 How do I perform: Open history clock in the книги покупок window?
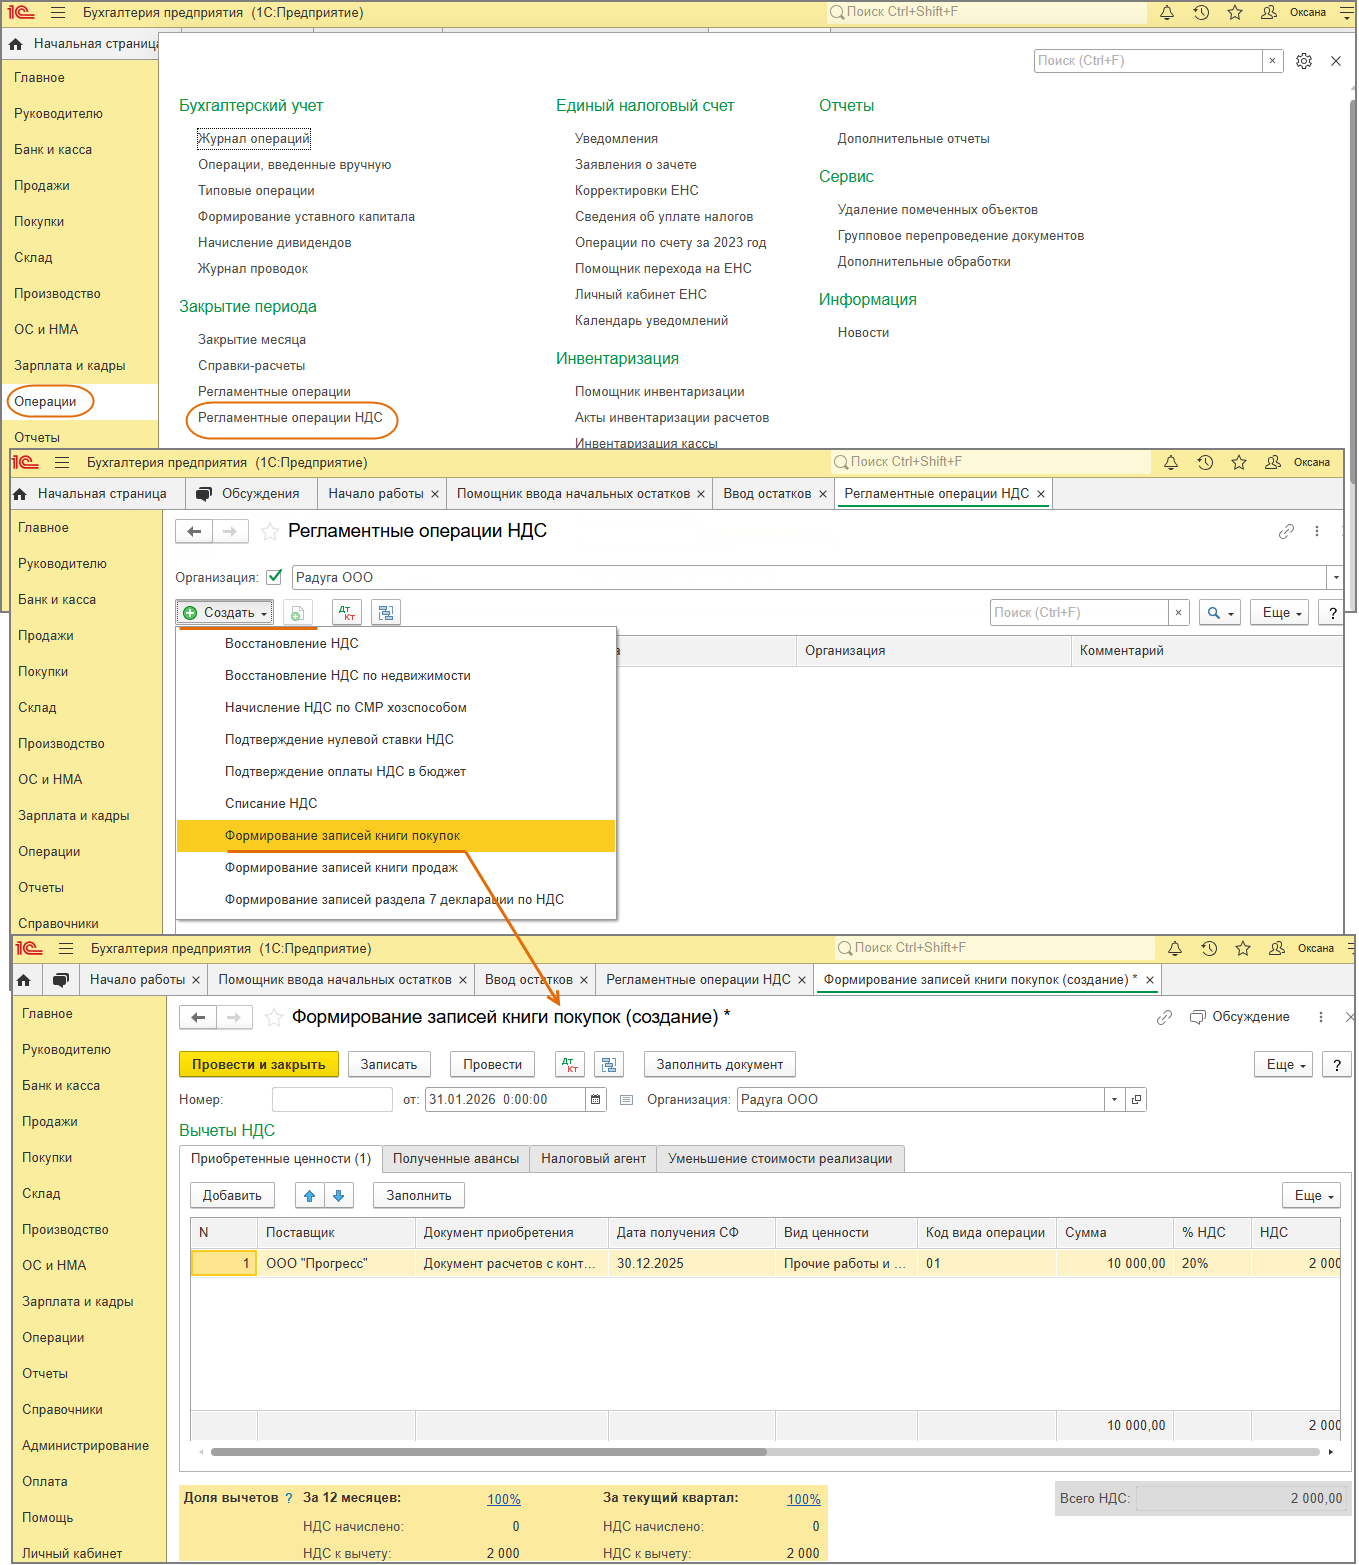1209,949
